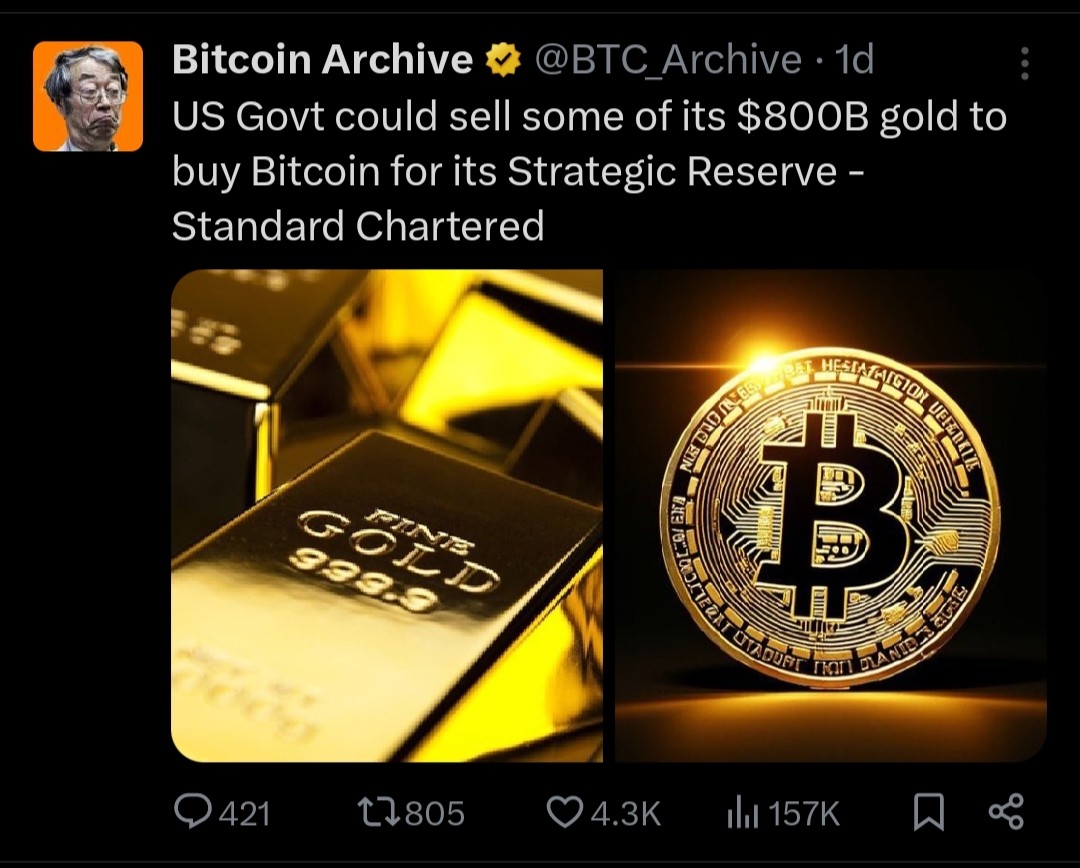Open the fine gold bars image
The width and height of the screenshot is (1080, 868).
[386, 515]
